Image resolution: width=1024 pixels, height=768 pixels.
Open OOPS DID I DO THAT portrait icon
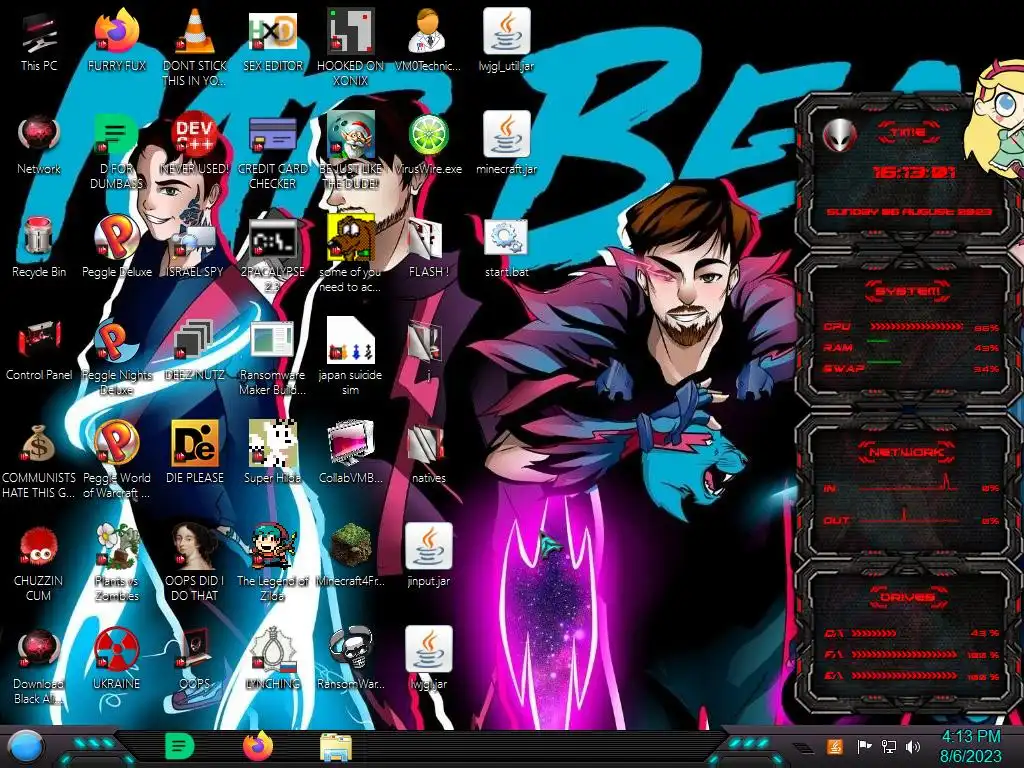[195, 564]
